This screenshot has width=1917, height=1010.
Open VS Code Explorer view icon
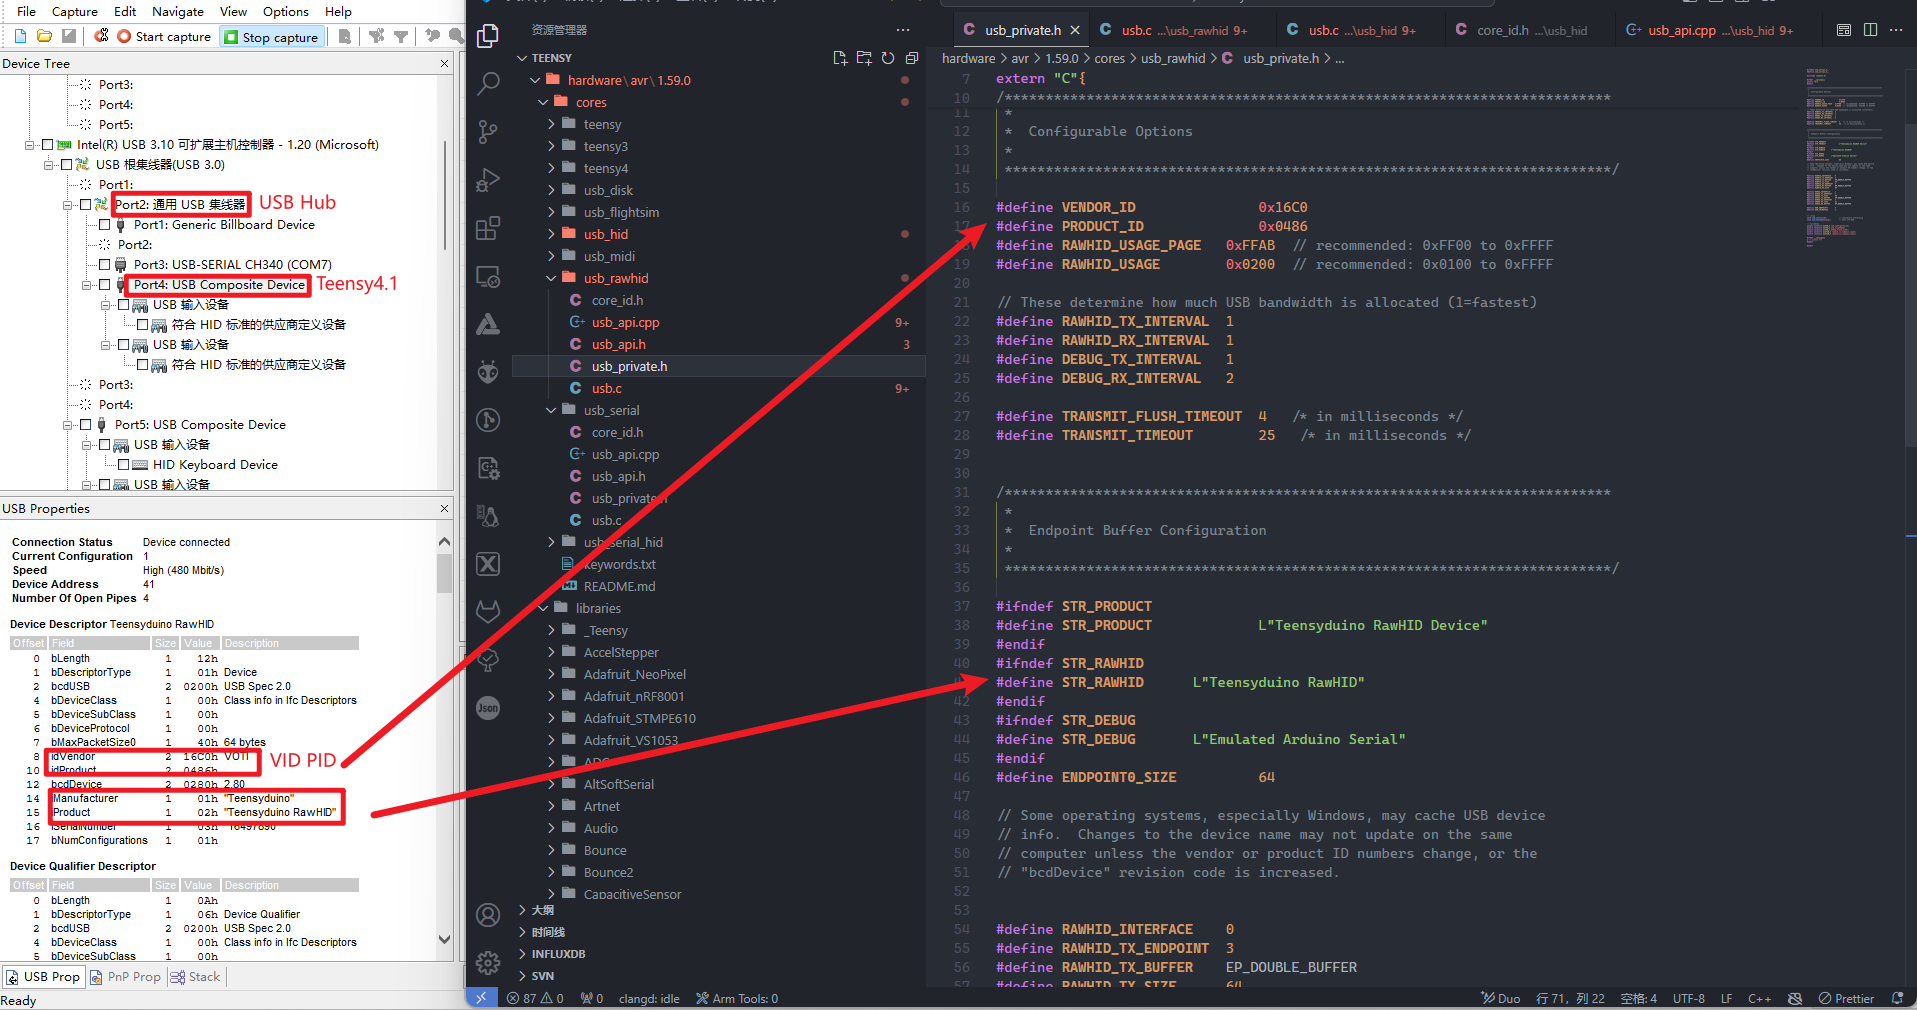[488, 36]
